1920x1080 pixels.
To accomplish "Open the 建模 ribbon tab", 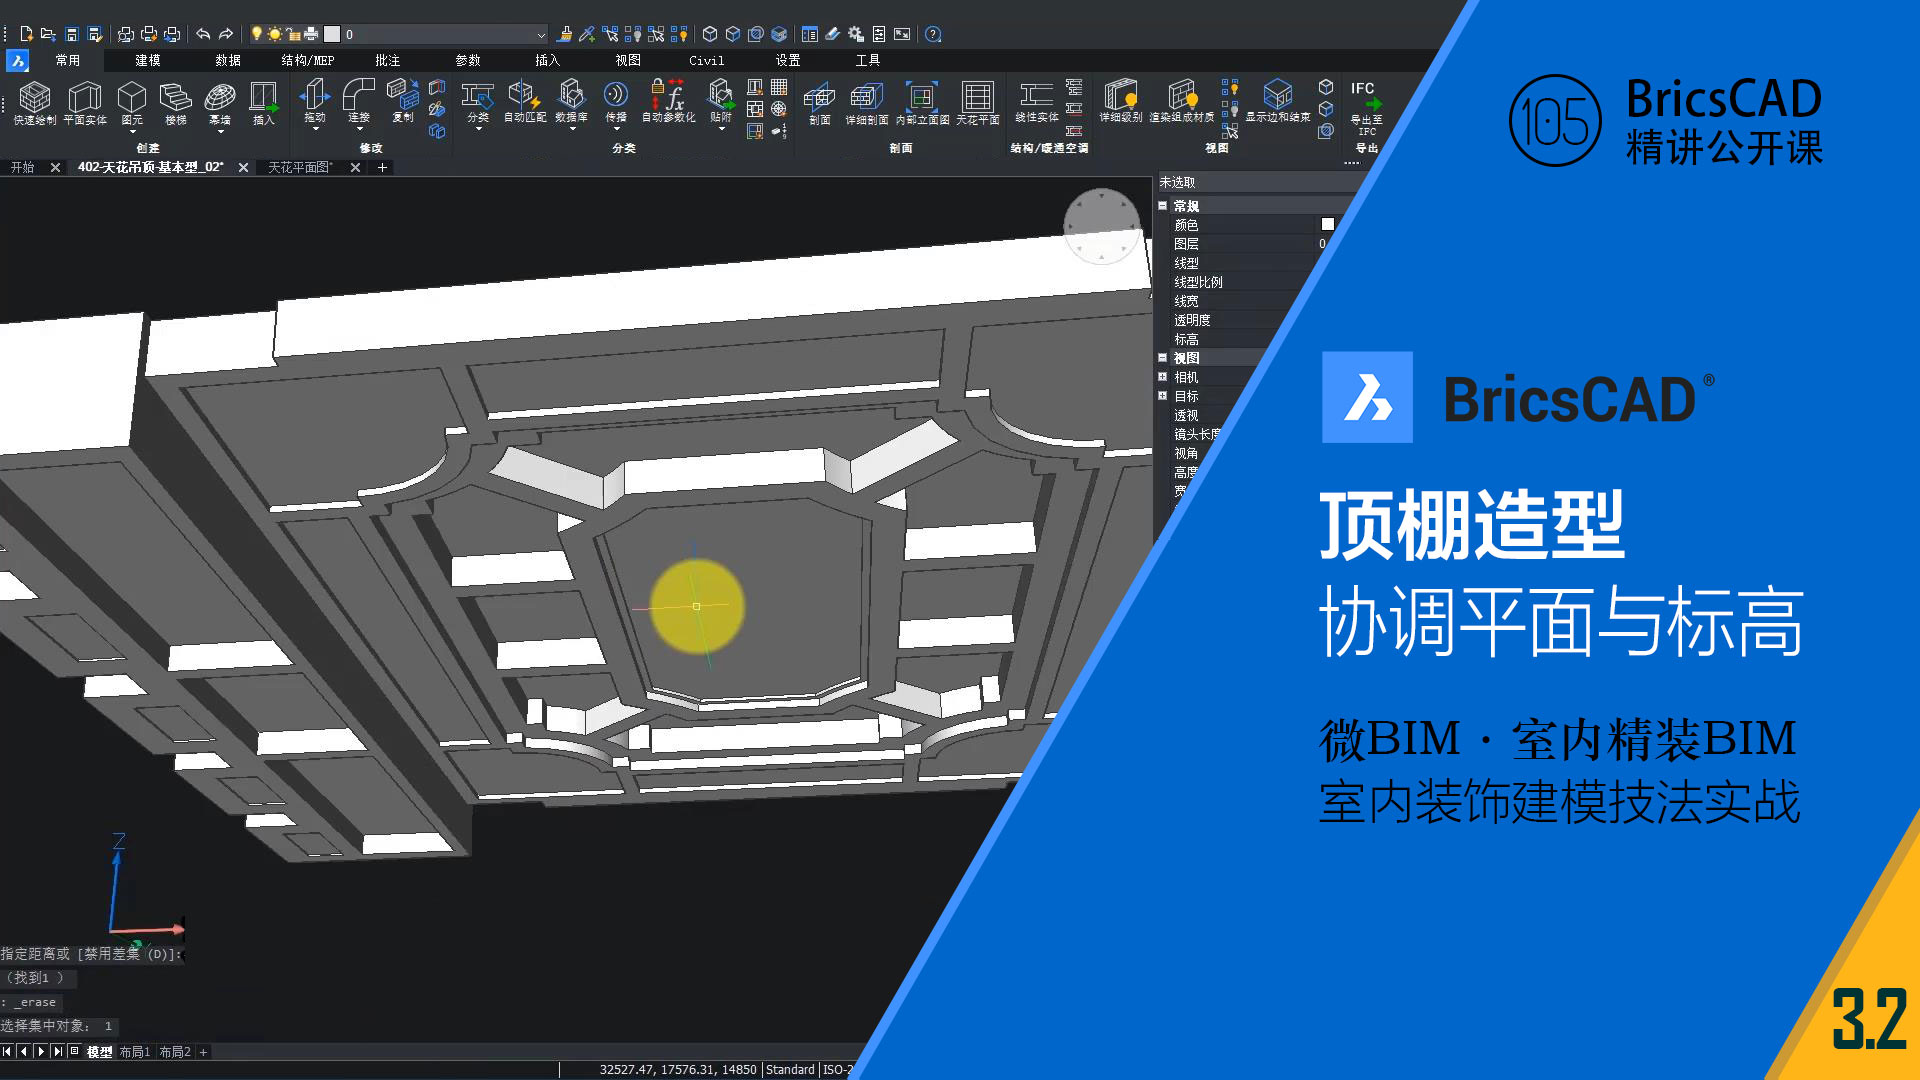I will (148, 60).
